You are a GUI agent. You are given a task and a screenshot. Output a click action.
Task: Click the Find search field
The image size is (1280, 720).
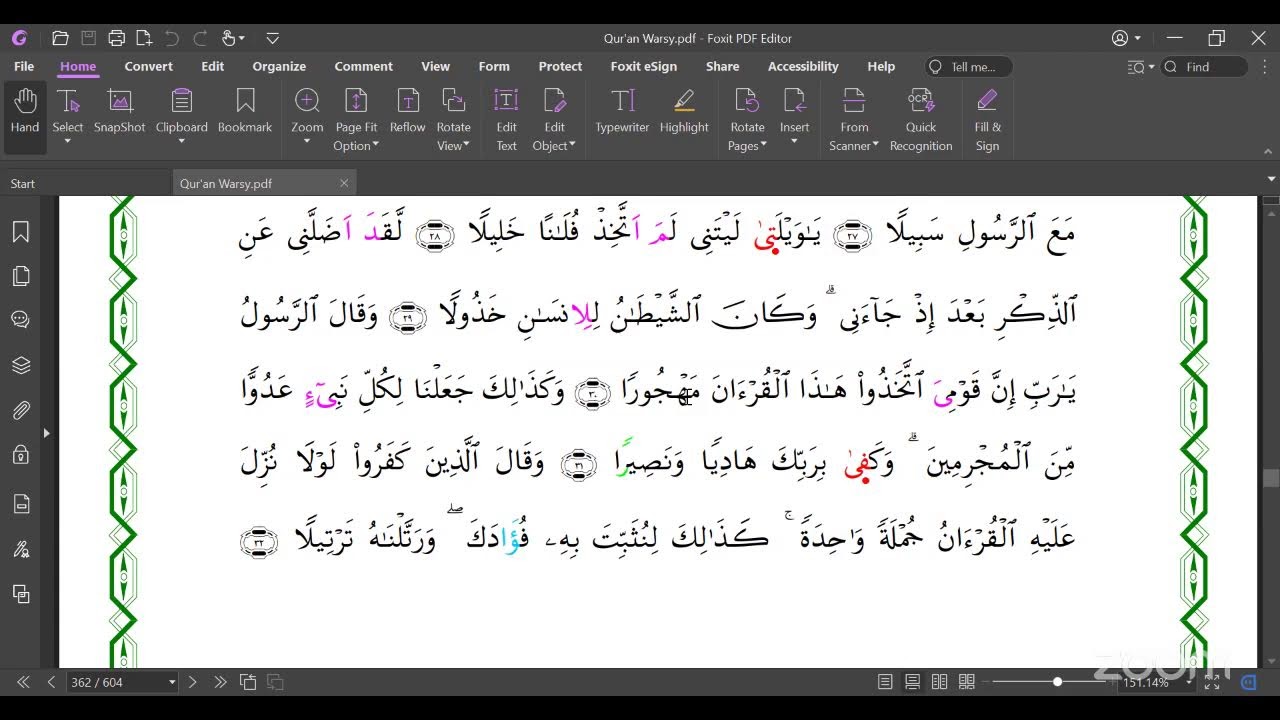pos(1205,67)
